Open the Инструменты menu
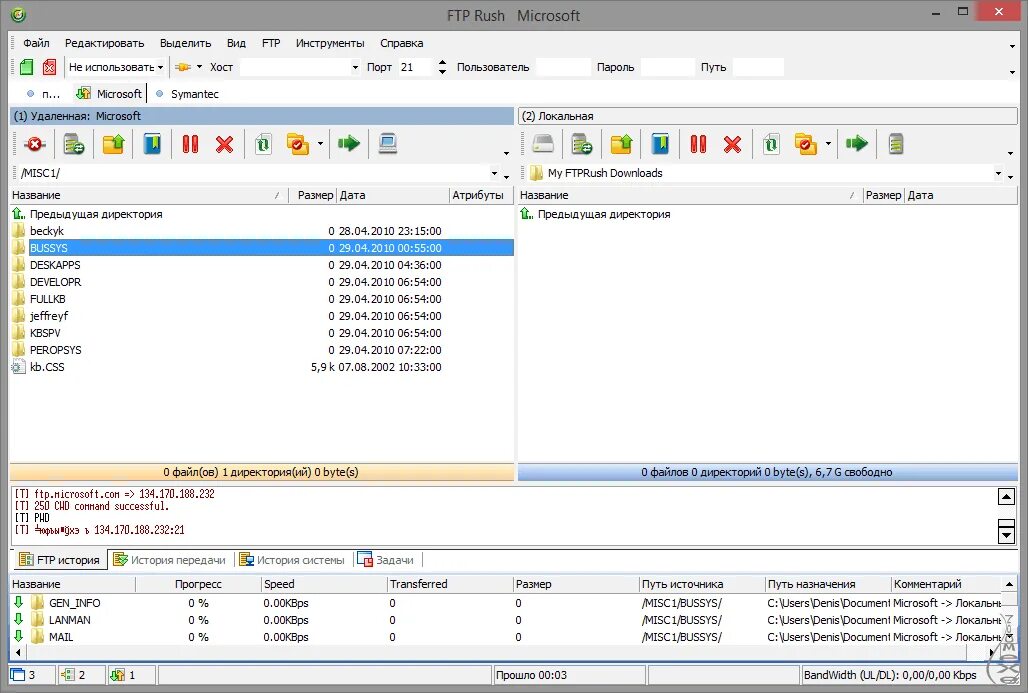The image size is (1028, 693). pos(330,43)
